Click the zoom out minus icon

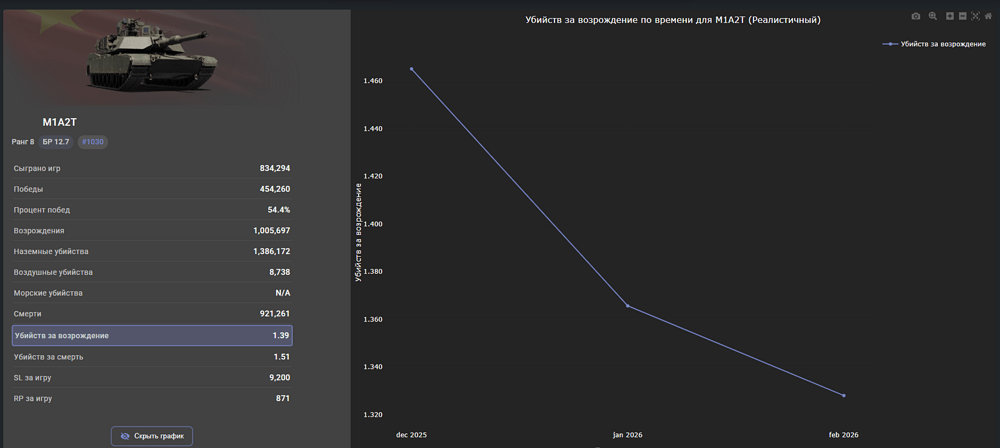(x=962, y=16)
